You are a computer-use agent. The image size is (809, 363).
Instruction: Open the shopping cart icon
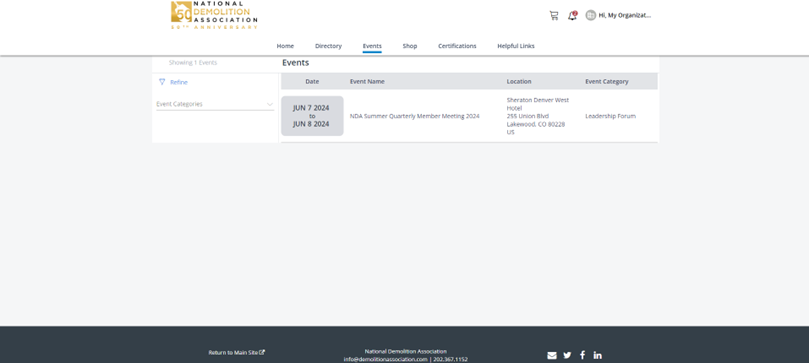(554, 15)
